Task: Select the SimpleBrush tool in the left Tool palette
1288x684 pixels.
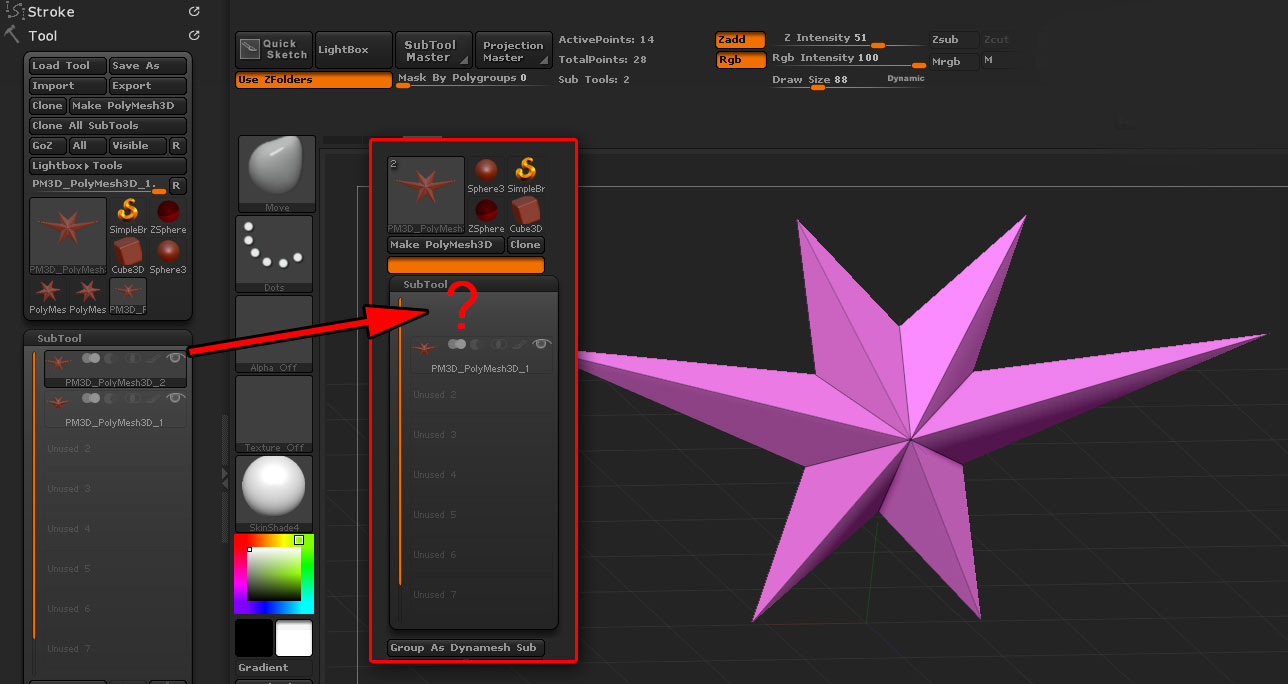Action: [x=128, y=216]
